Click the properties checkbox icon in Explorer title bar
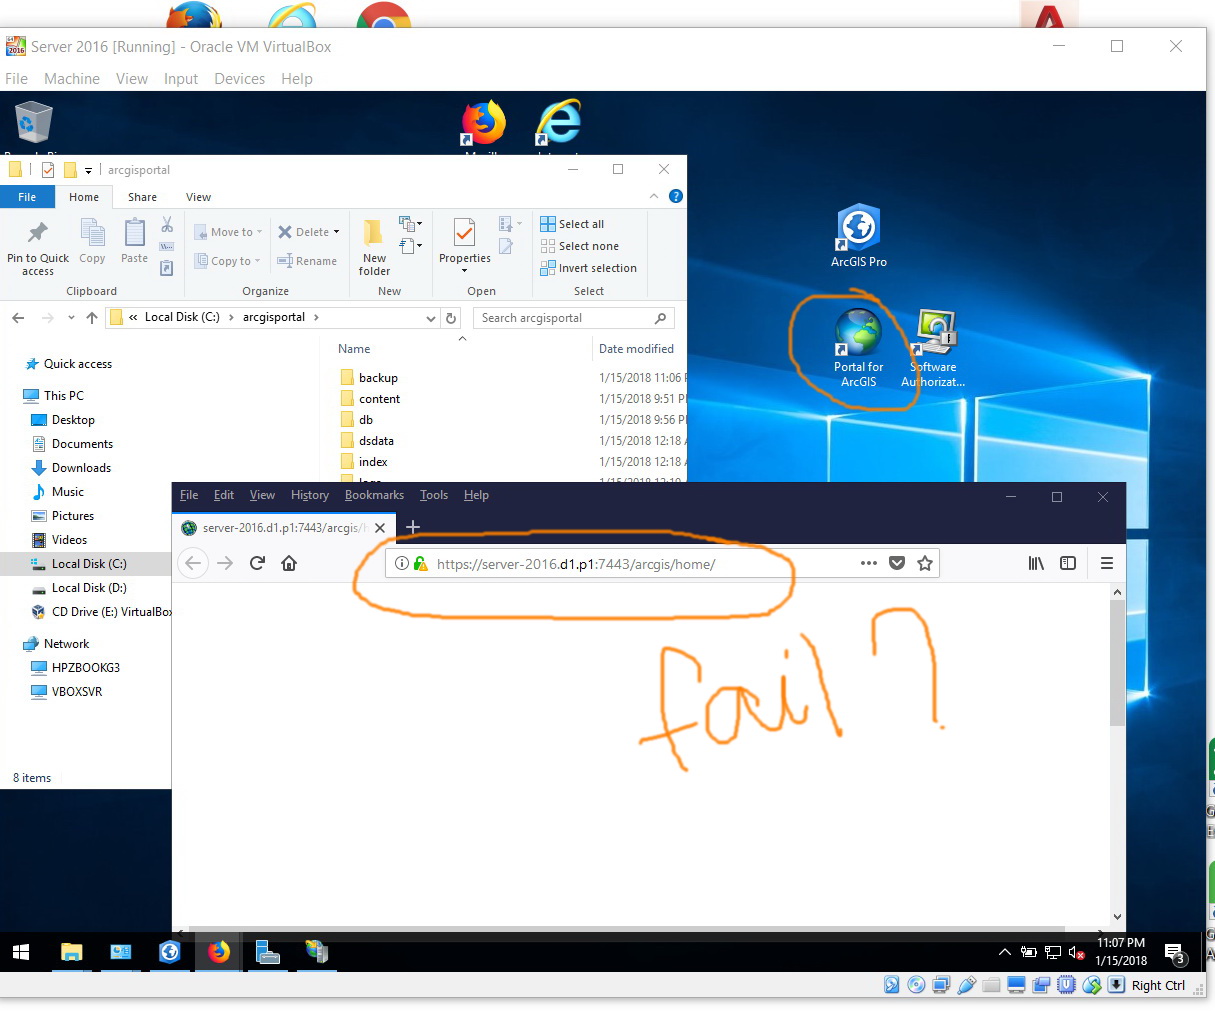Image resolution: width=1215 pixels, height=1012 pixels. pos(47,169)
